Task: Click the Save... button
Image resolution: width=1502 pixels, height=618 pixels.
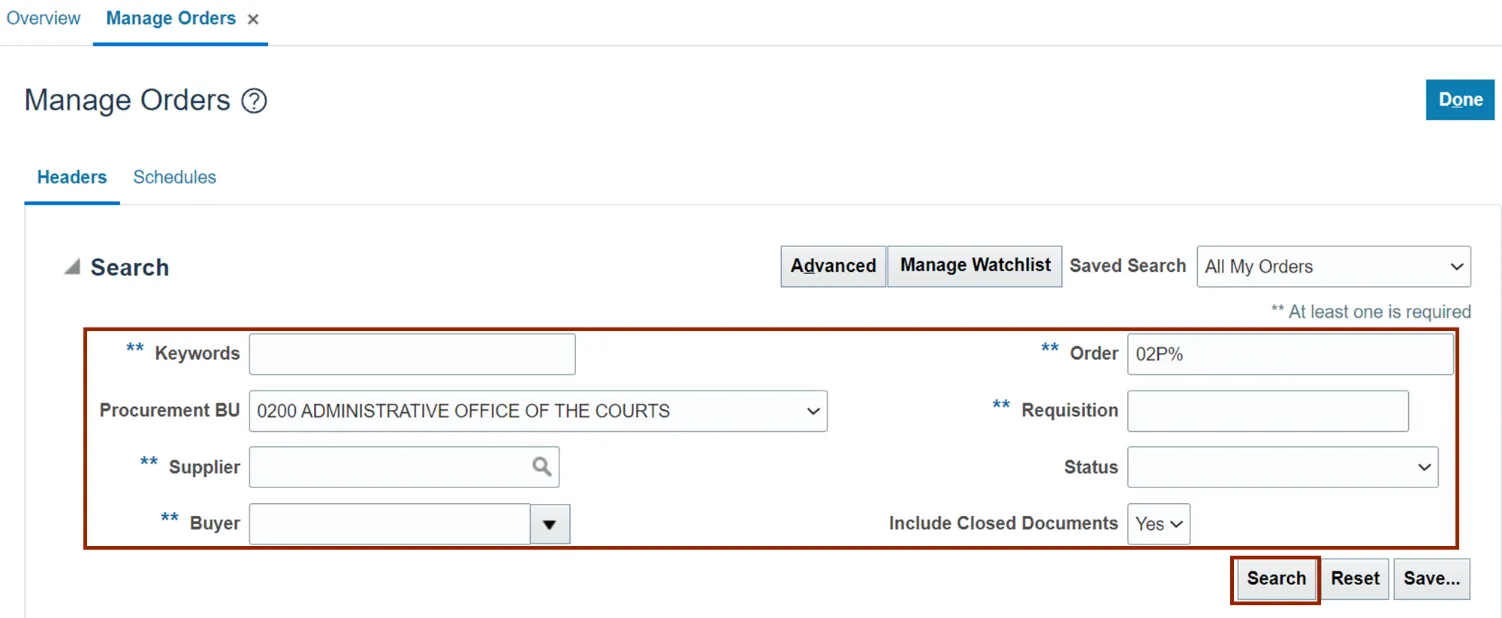Action: [x=1431, y=579]
